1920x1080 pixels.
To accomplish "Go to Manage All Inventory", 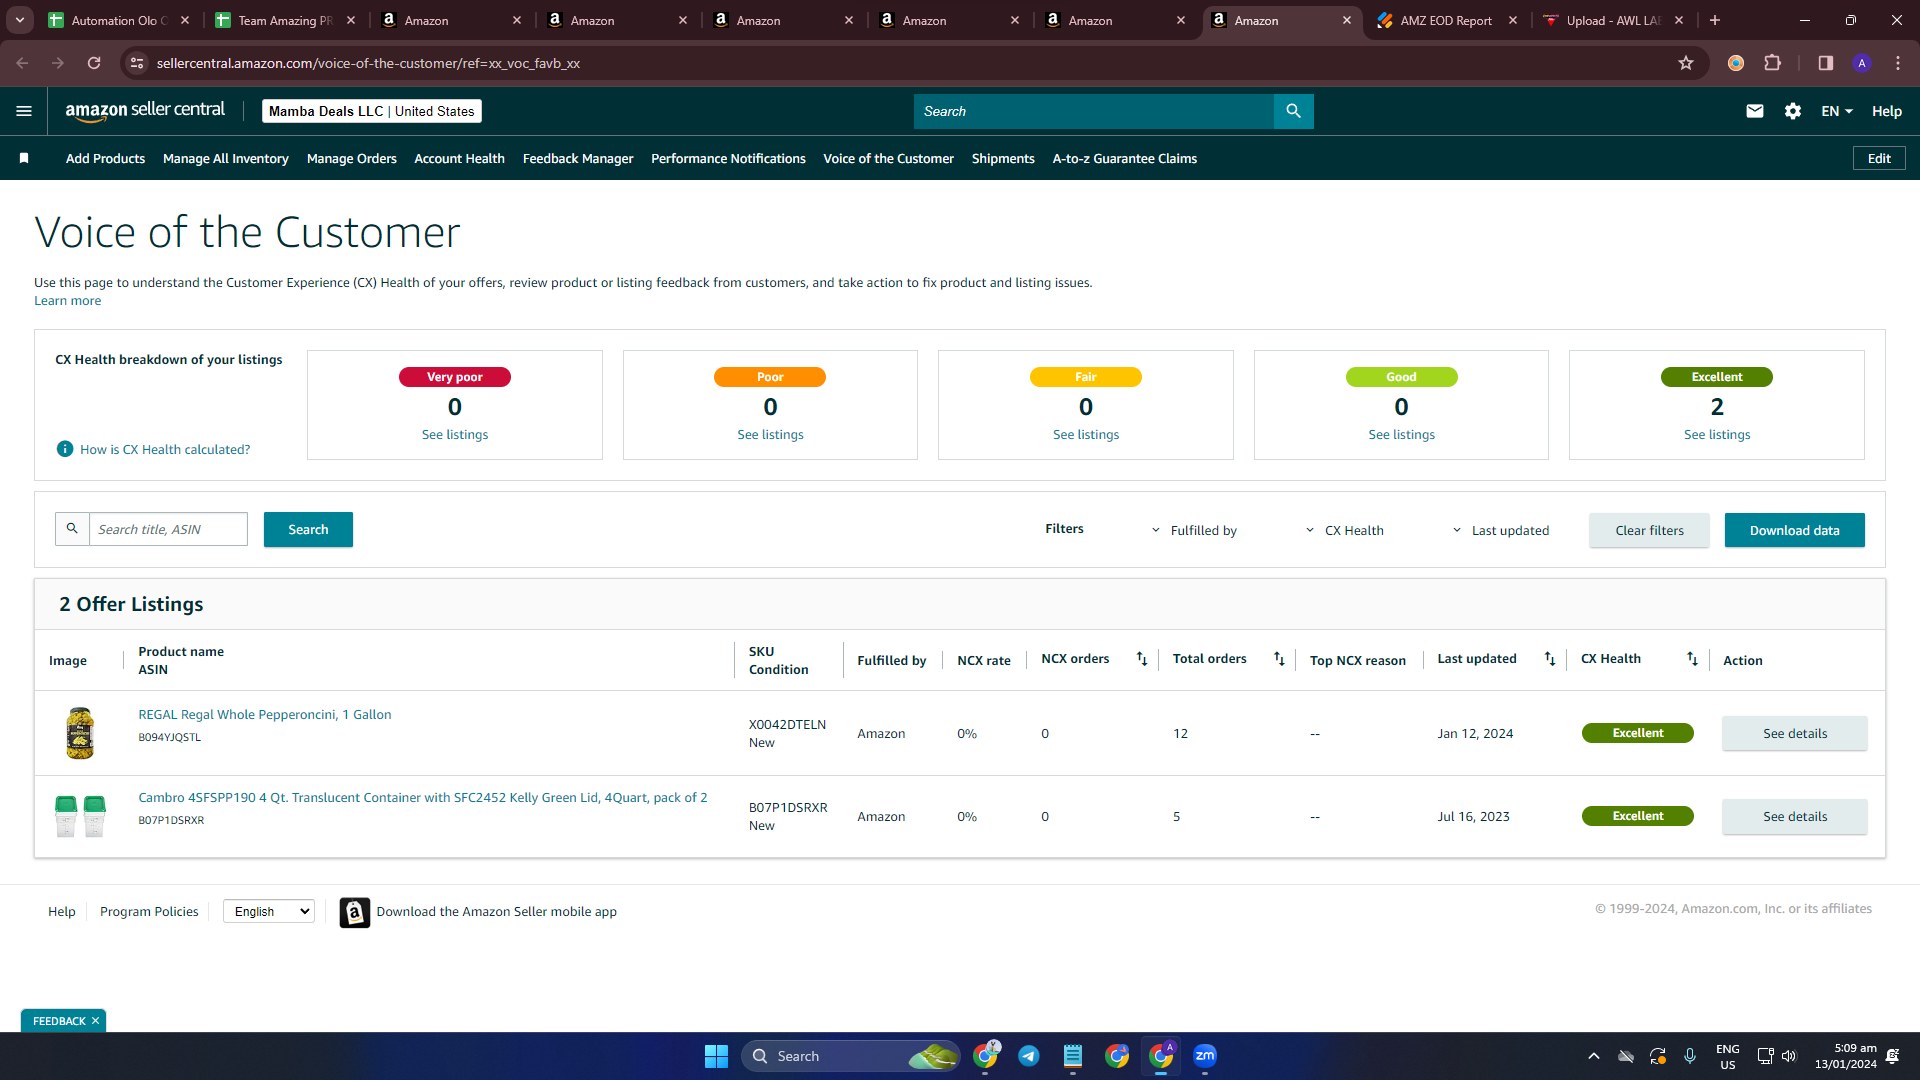I will click(226, 158).
